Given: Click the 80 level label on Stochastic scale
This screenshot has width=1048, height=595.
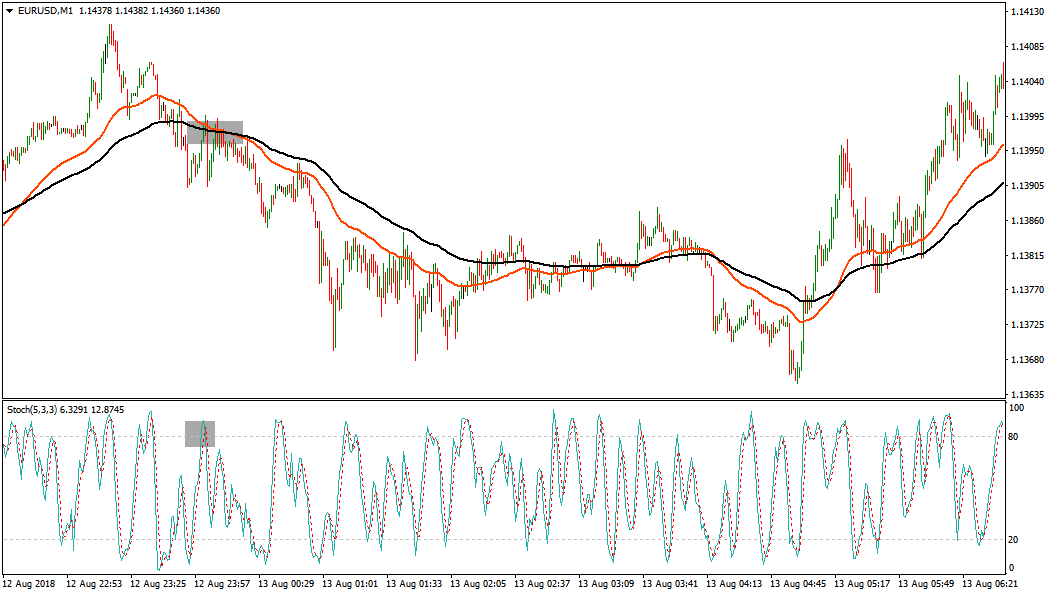Looking at the screenshot, I should [x=1014, y=436].
